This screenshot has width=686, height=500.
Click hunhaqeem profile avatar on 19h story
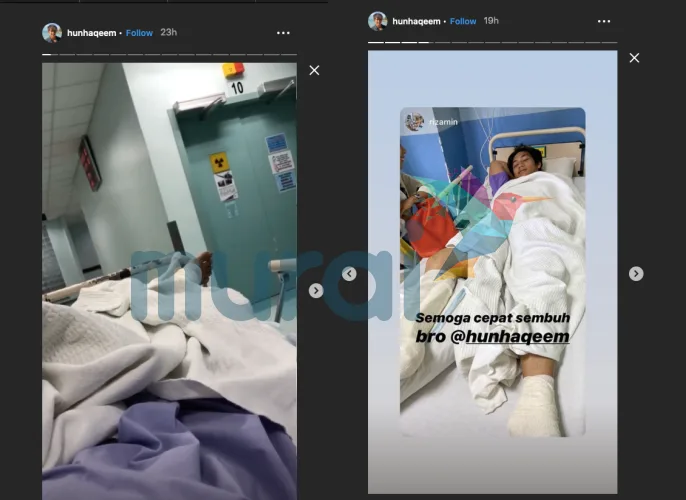377,21
